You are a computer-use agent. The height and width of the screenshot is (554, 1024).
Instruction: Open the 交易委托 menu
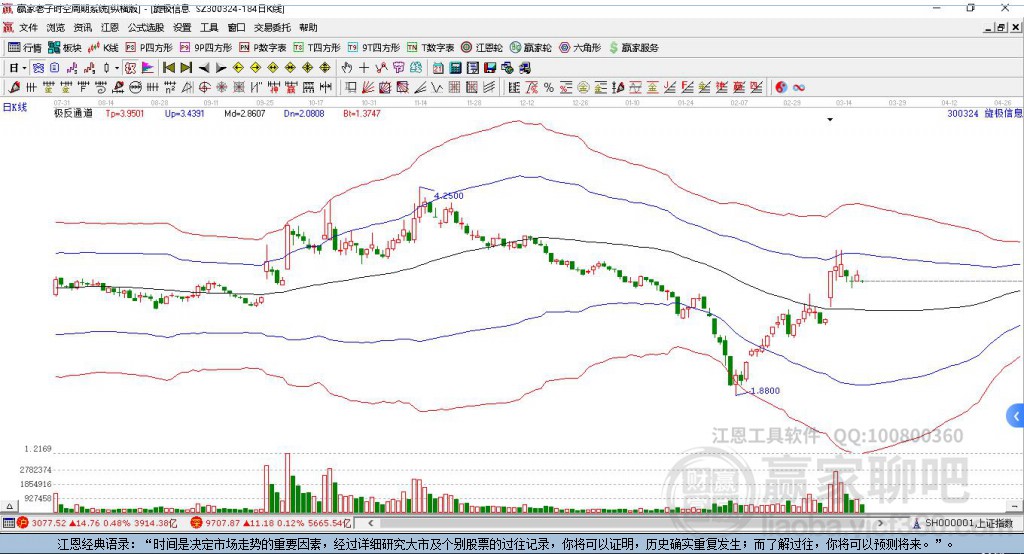272,27
